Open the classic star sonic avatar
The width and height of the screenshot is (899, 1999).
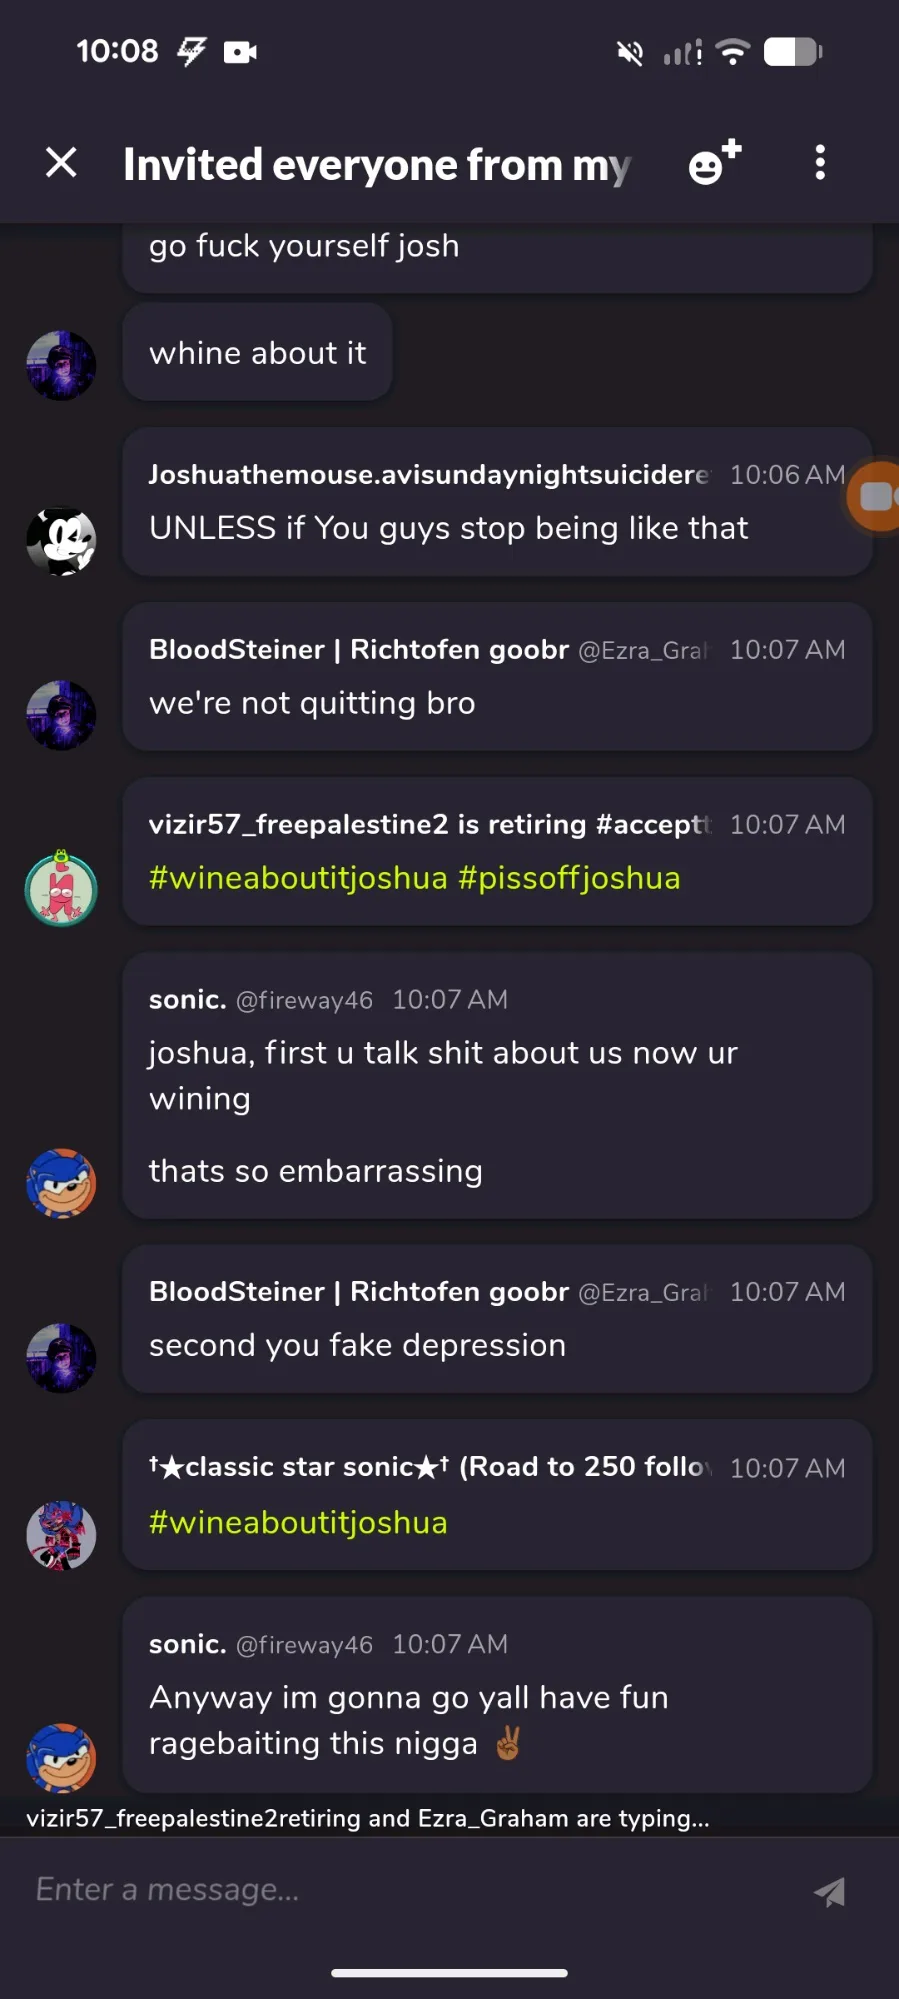61,1535
